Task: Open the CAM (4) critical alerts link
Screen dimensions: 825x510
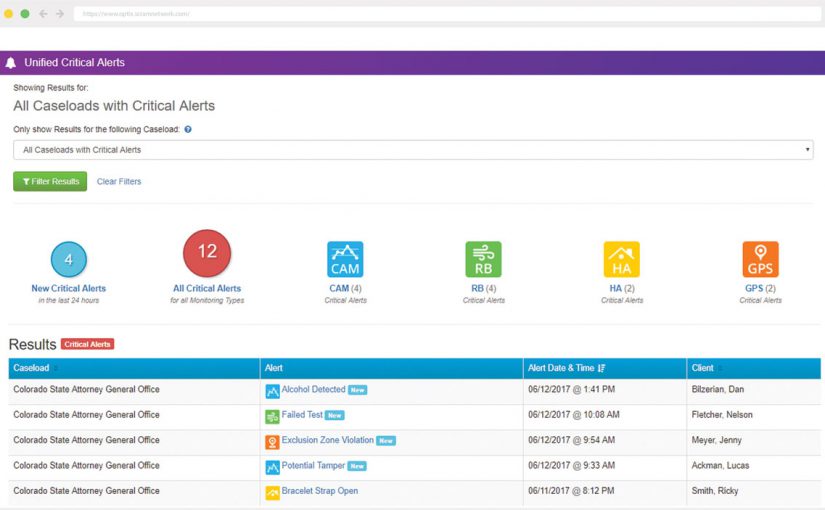Action: click(345, 288)
